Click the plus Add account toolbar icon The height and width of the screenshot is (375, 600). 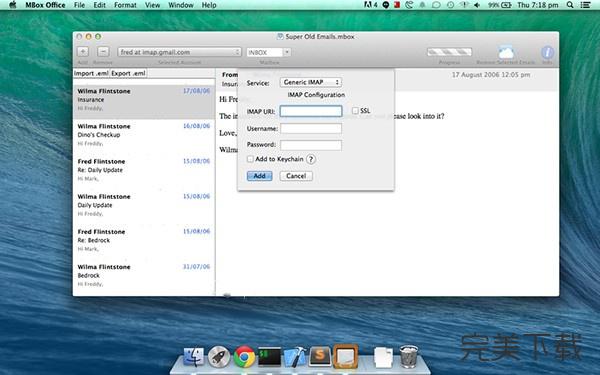(83, 52)
